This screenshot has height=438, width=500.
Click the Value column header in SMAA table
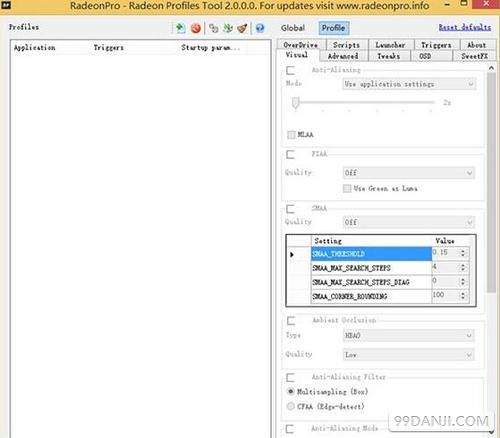[450, 241]
